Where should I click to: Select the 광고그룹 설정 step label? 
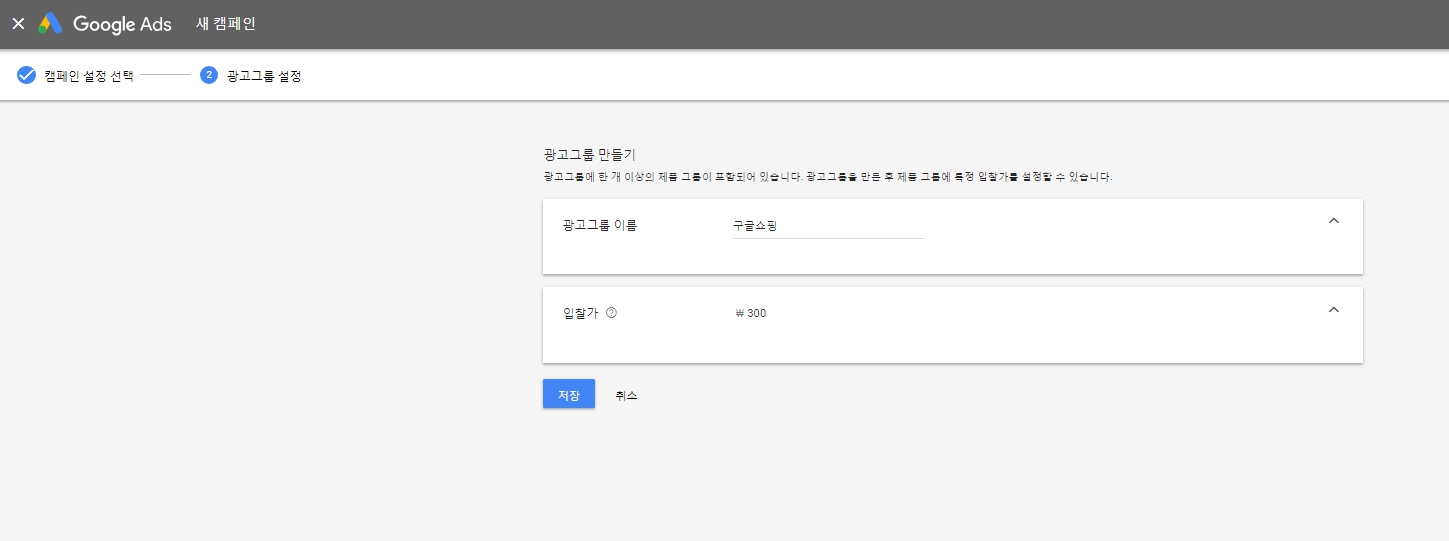click(x=264, y=75)
